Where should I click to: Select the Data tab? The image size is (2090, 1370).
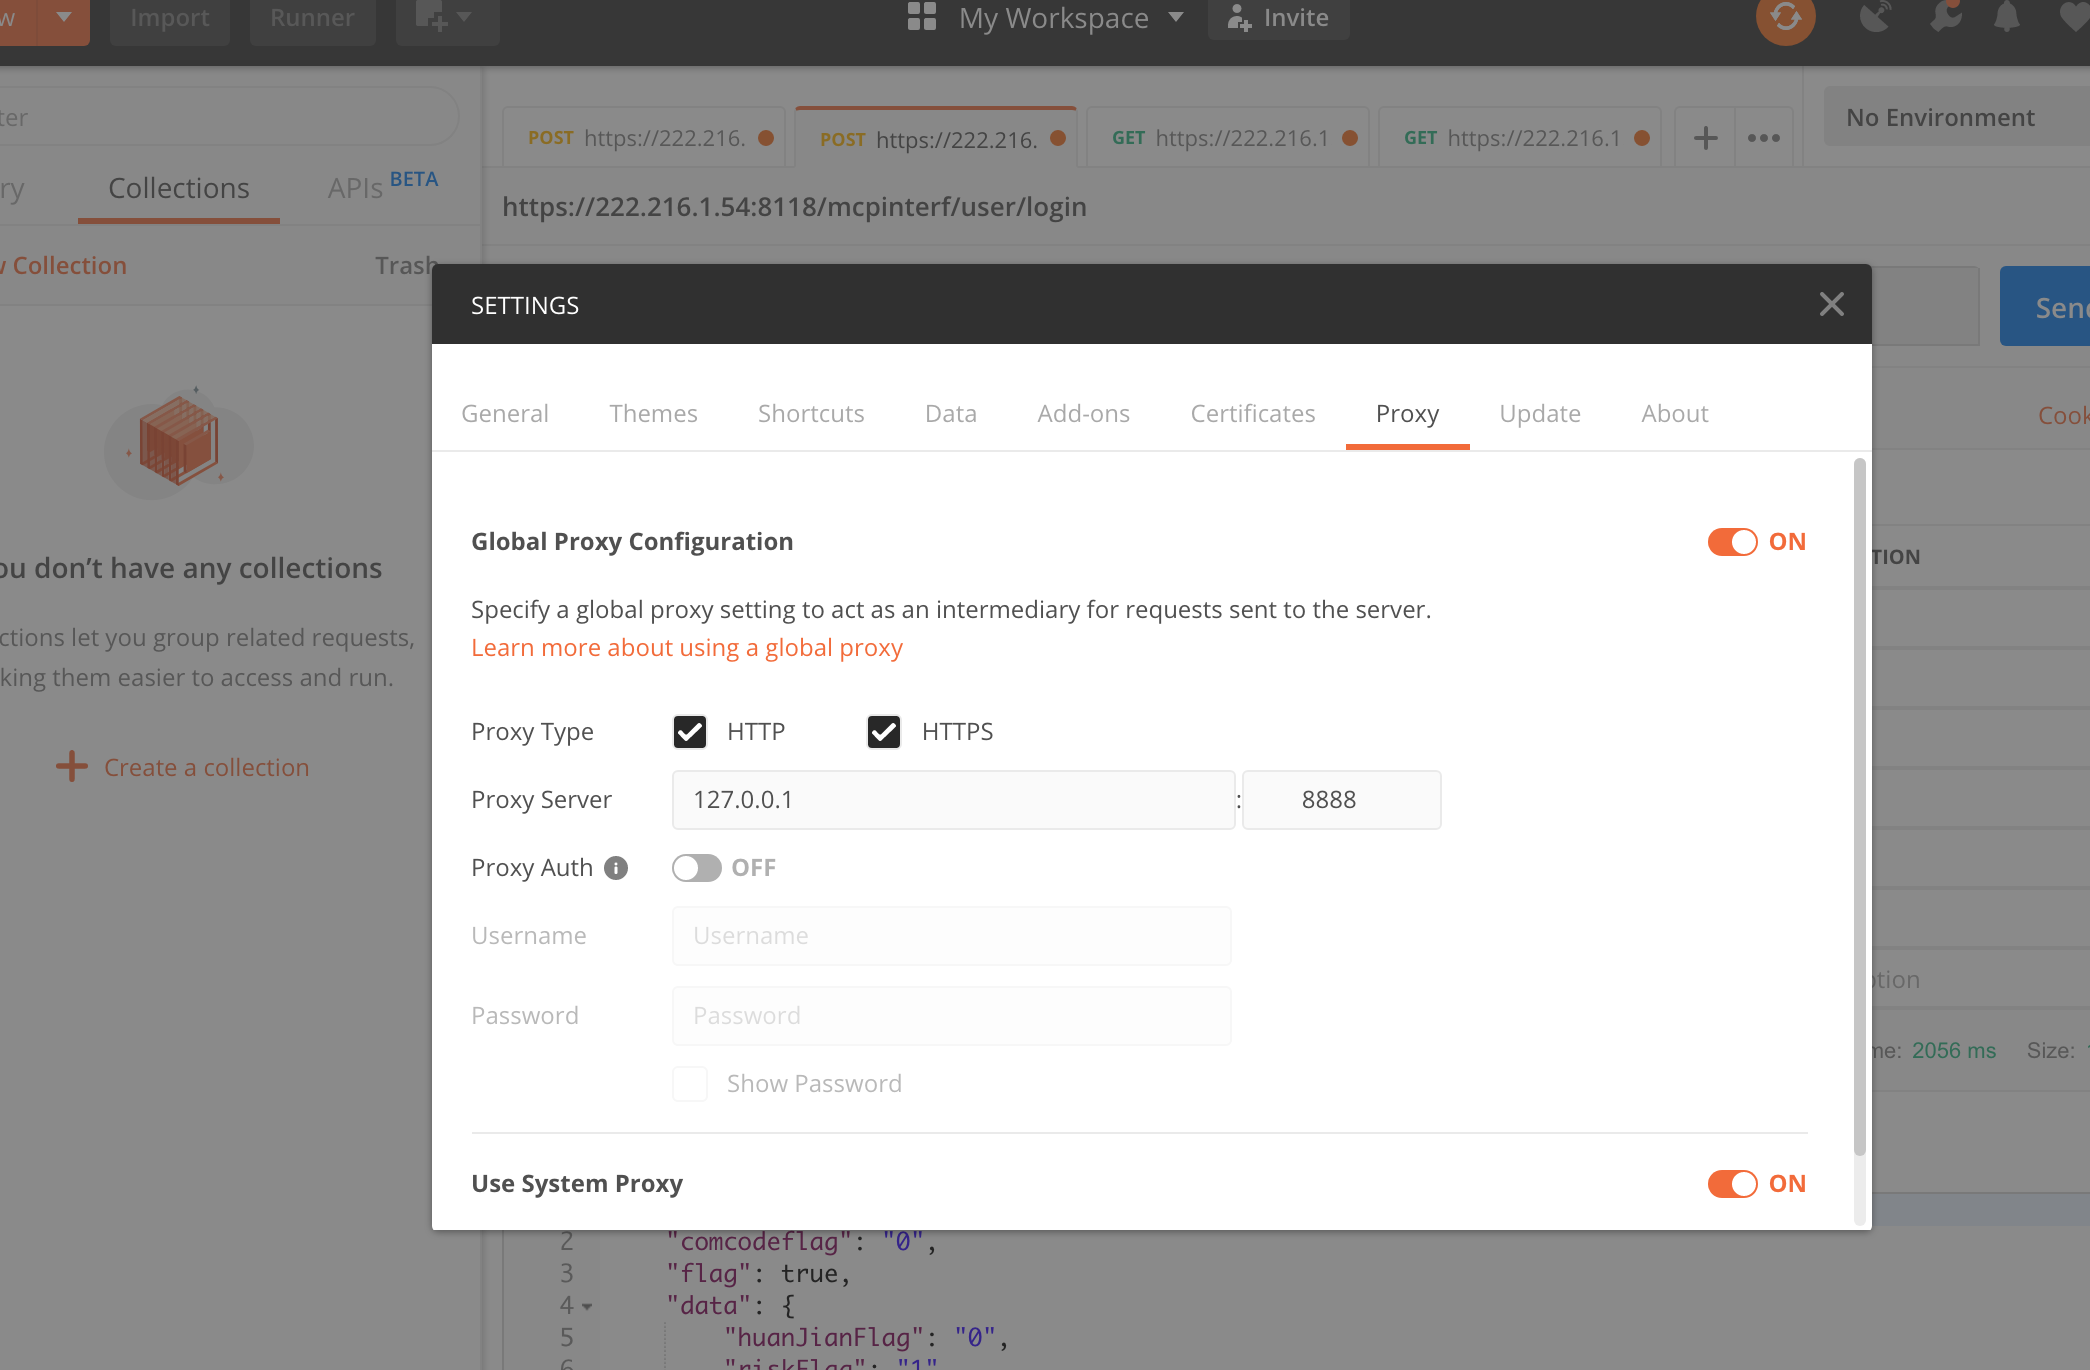pyautogui.click(x=950, y=413)
